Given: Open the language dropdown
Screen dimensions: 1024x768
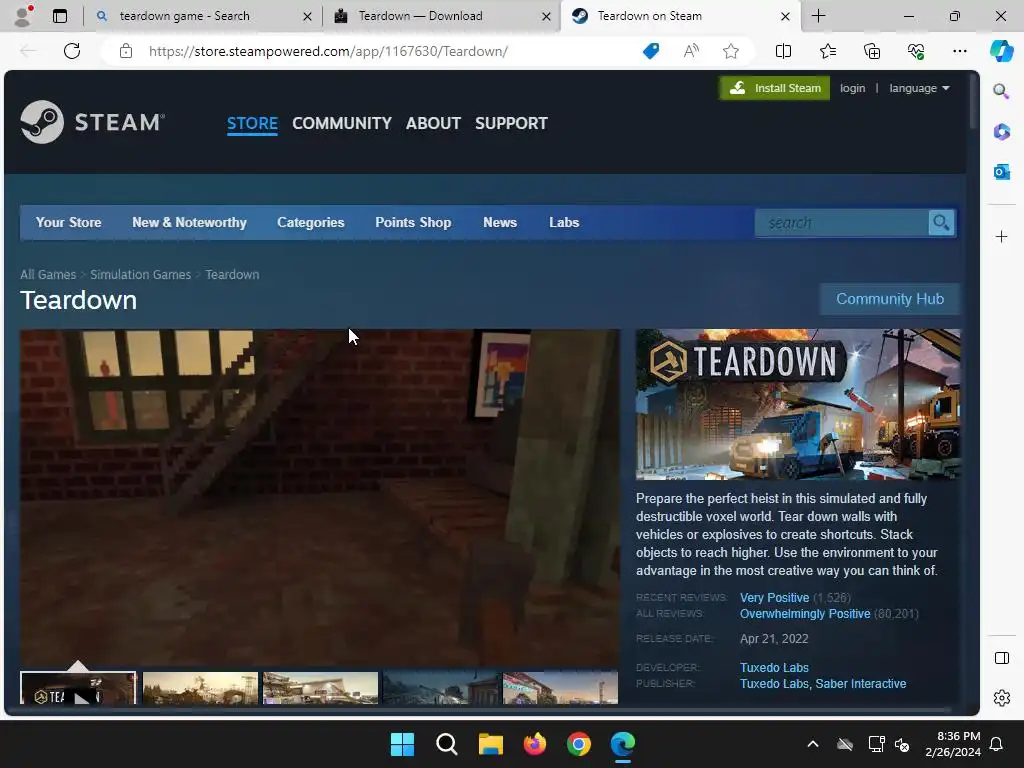Looking at the screenshot, I should point(919,88).
